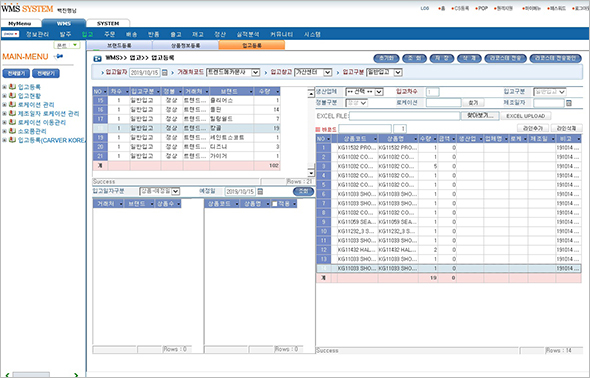Screen dimensions: 590x378
Task: Select product row 12 KG11432 HAL
Action: click(x=449, y=250)
